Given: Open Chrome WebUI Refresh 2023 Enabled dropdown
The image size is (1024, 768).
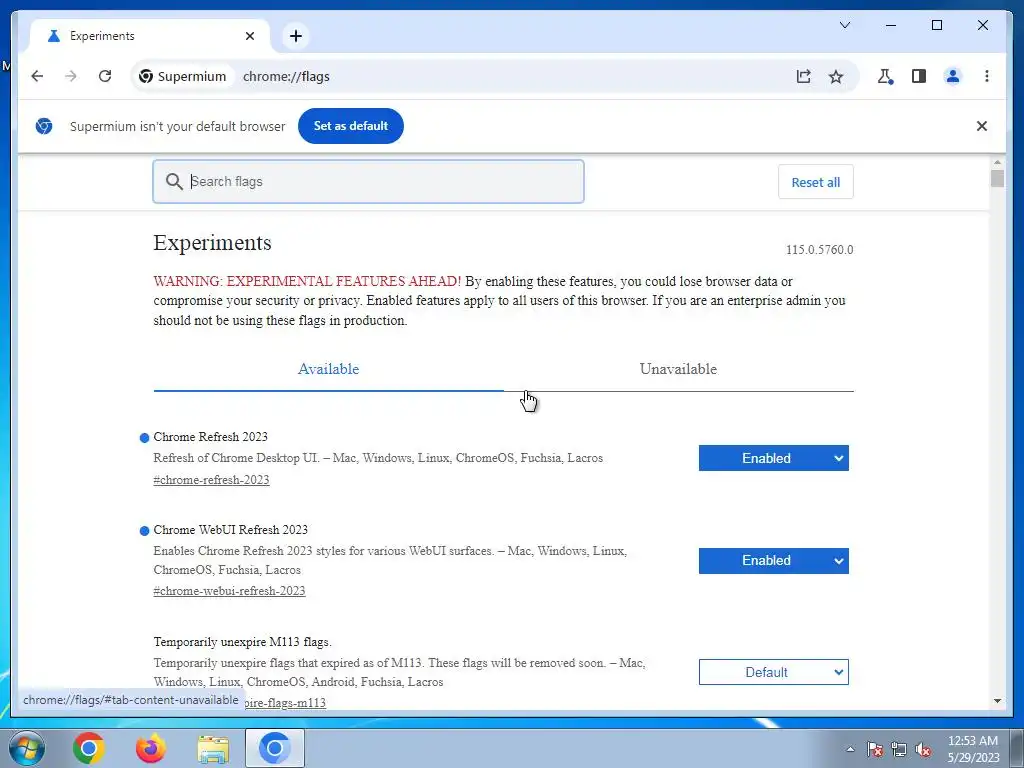Looking at the screenshot, I should [x=773, y=561].
